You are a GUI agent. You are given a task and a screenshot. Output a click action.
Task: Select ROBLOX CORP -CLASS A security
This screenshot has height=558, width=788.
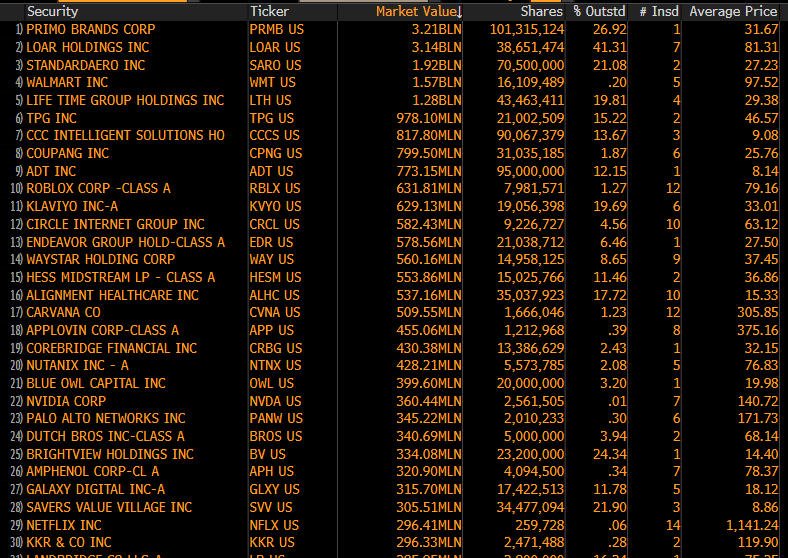98,189
